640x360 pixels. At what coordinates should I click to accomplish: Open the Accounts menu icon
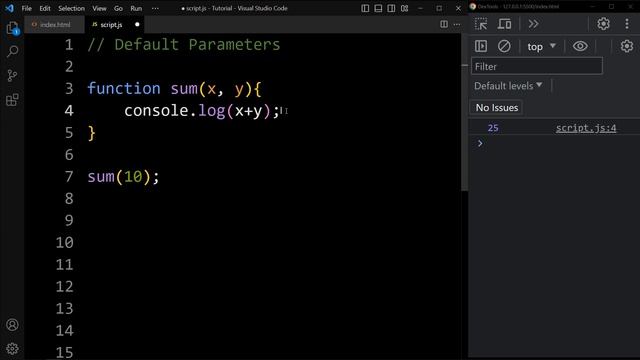[x=12, y=325]
